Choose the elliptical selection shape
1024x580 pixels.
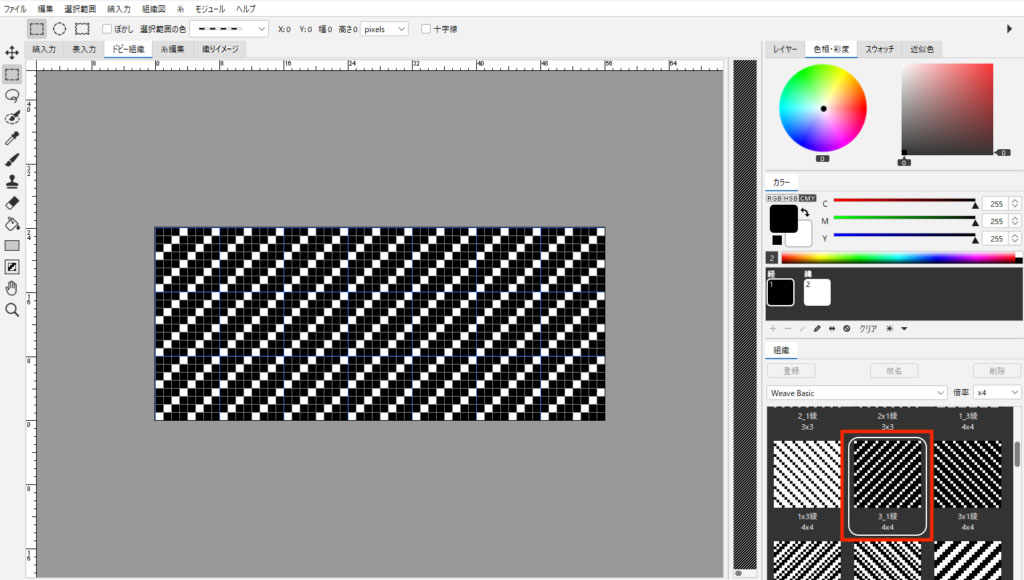60,29
